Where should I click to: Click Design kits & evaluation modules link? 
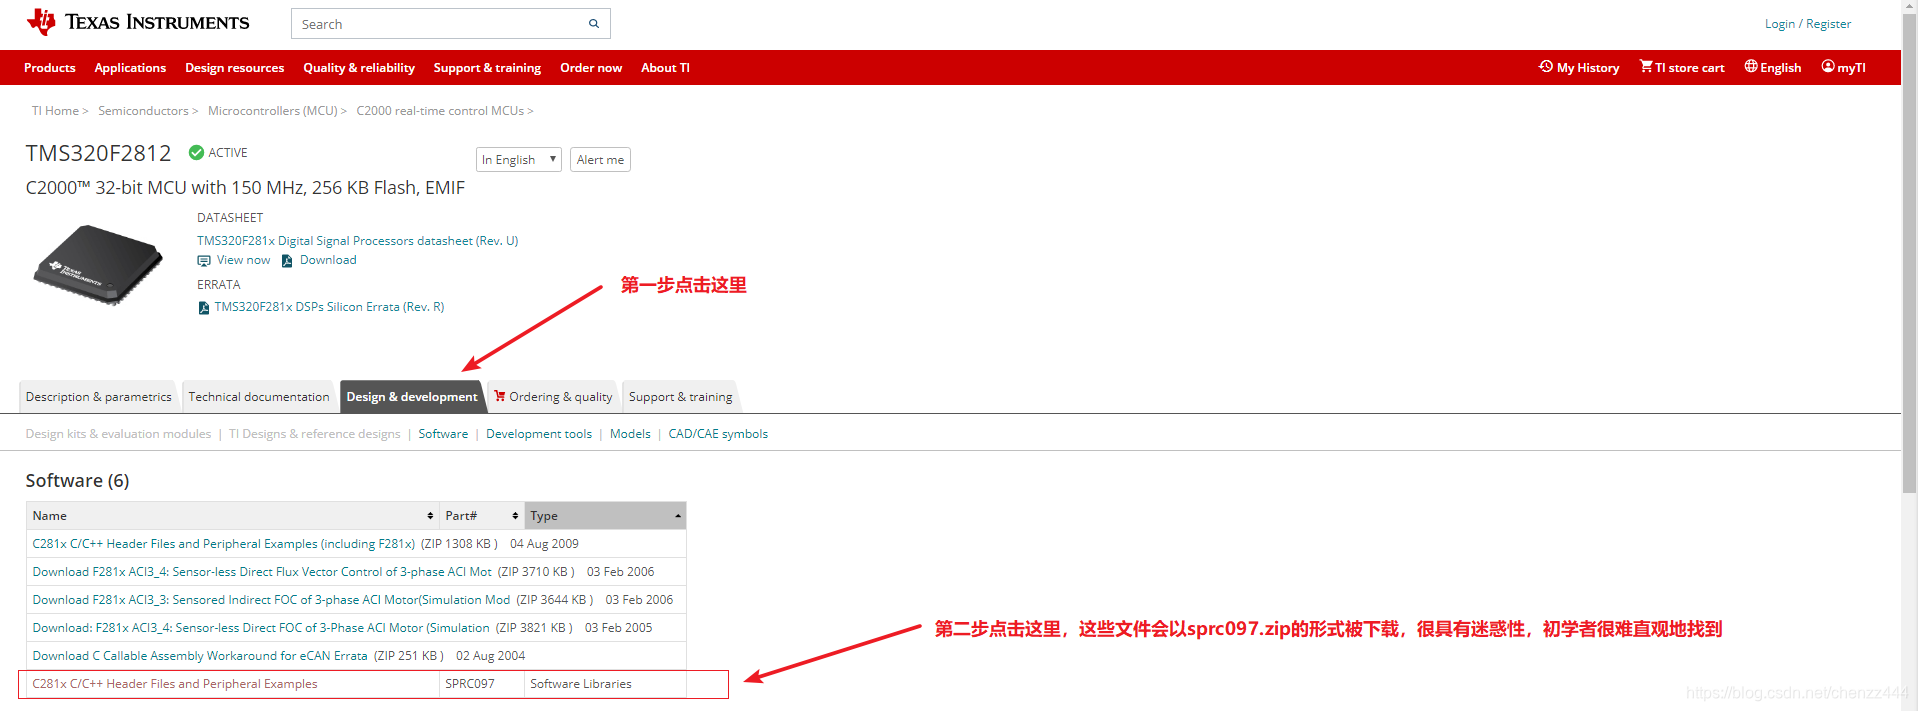(x=118, y=434)
